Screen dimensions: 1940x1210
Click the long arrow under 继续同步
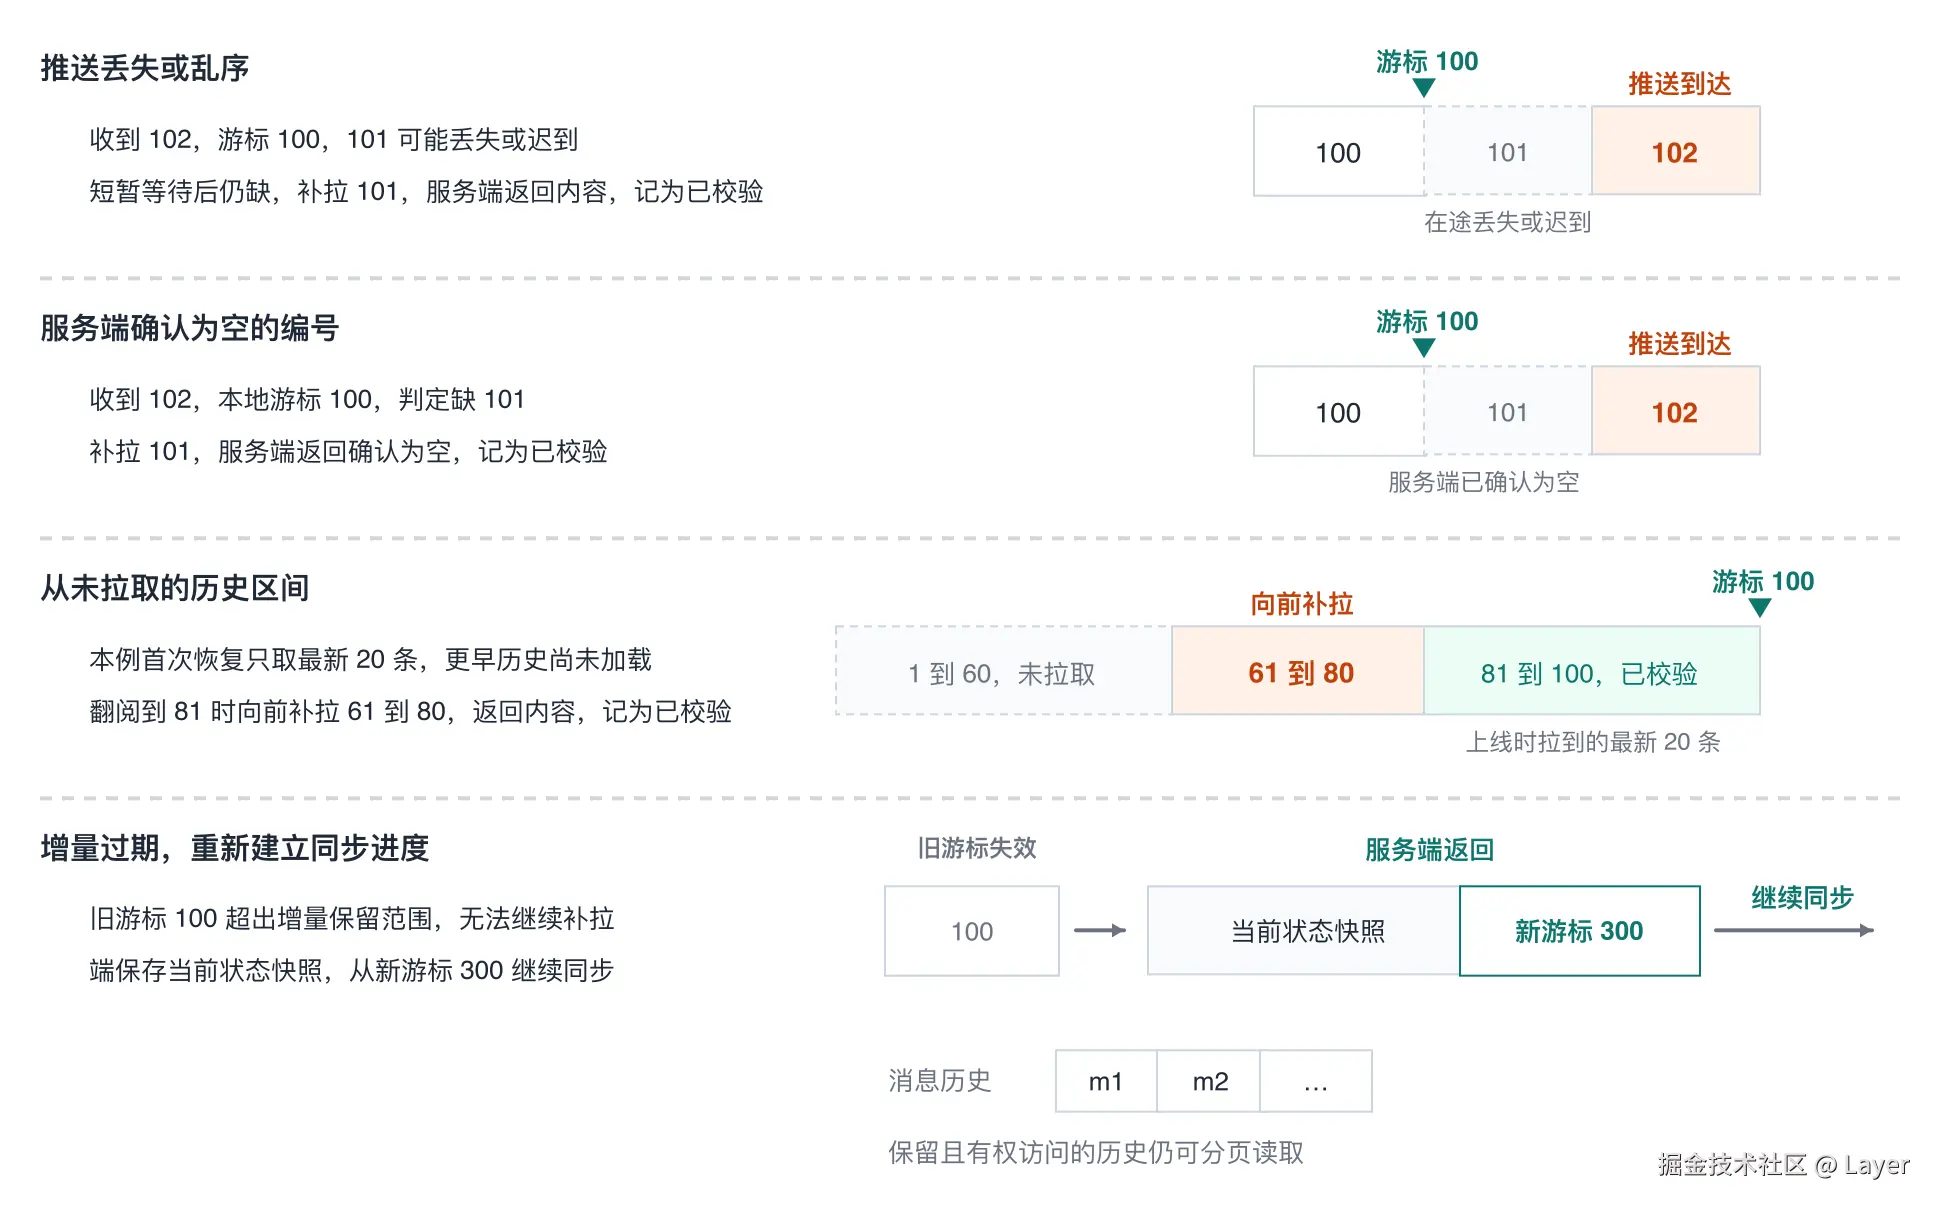click(1794, 931)
